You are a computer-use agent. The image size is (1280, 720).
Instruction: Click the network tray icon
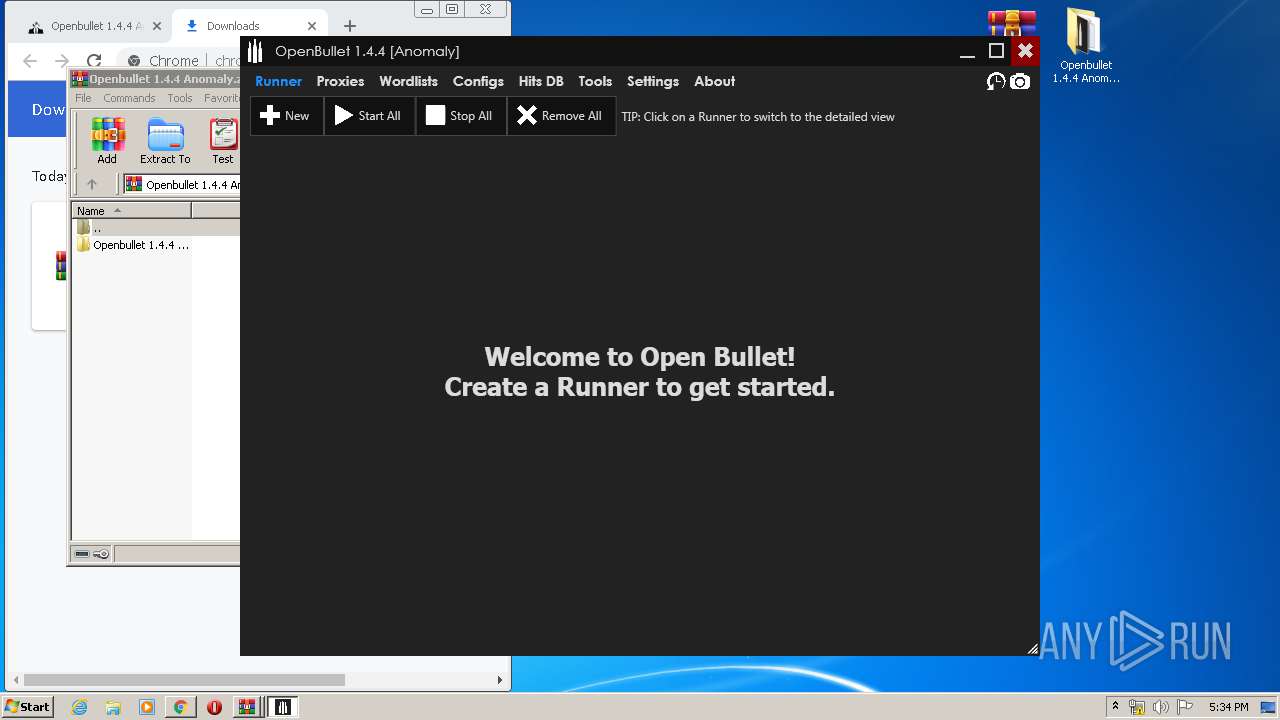(x=1137, y=707)
